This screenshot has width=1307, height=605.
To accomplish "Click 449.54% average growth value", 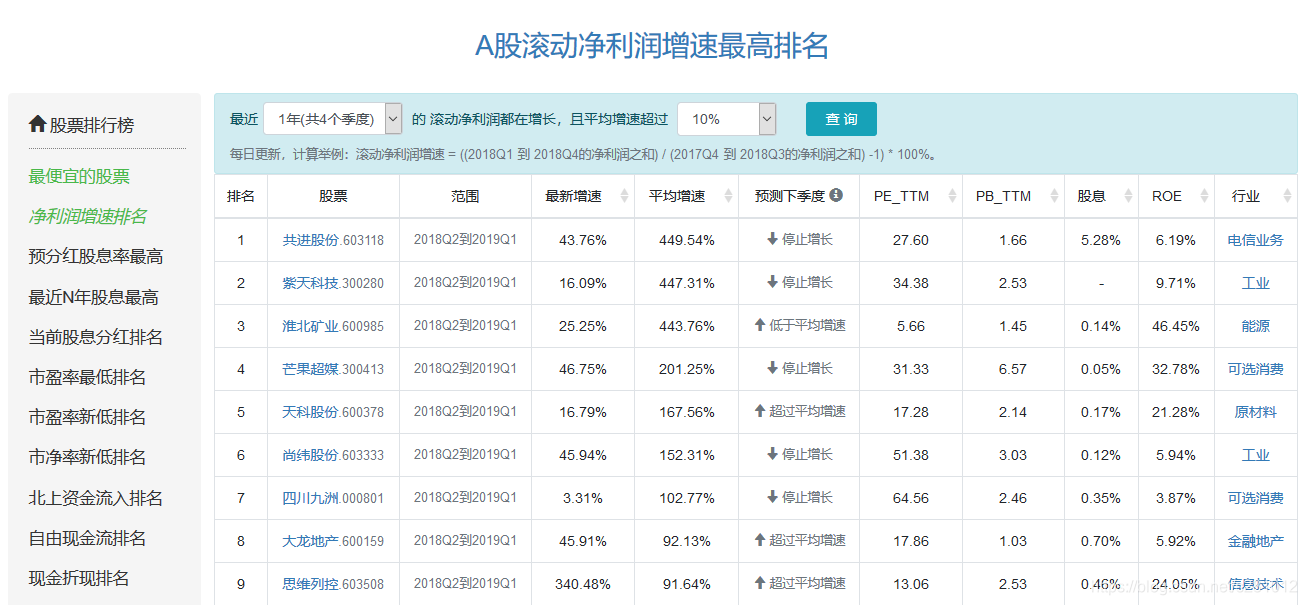I will click(x=687, y=240).
